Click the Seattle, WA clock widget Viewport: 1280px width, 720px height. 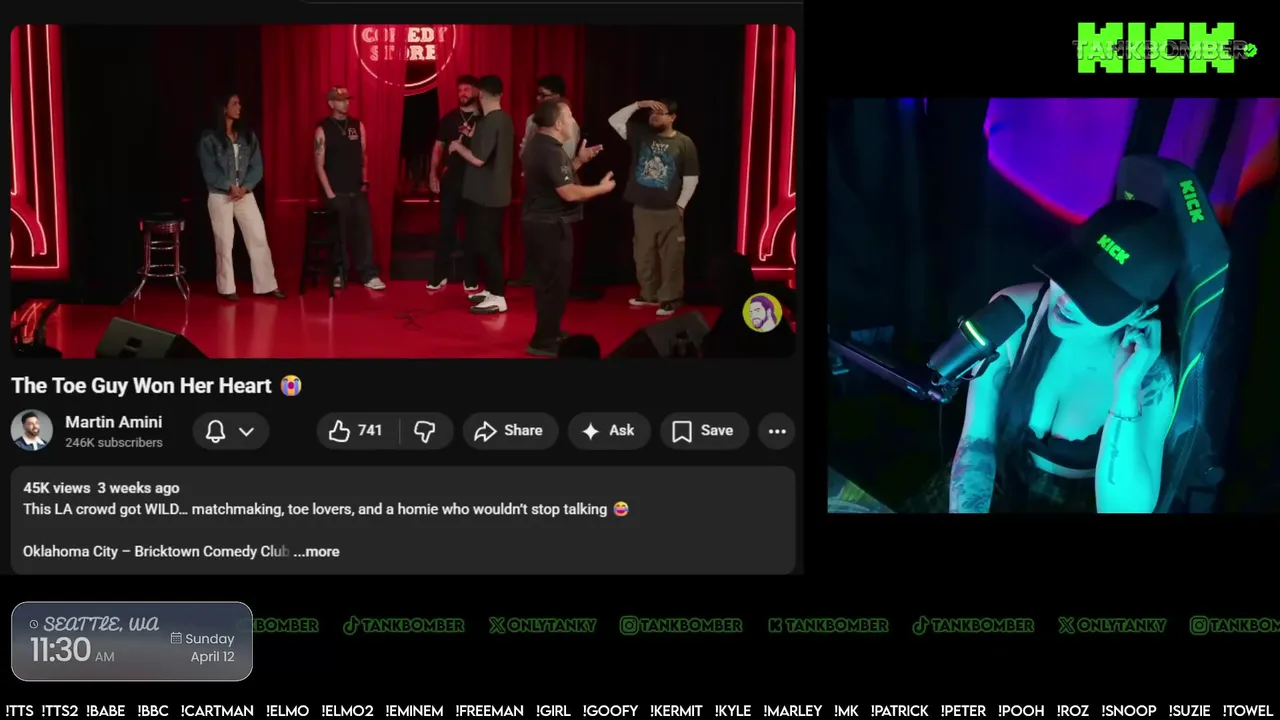pos(132,641)
